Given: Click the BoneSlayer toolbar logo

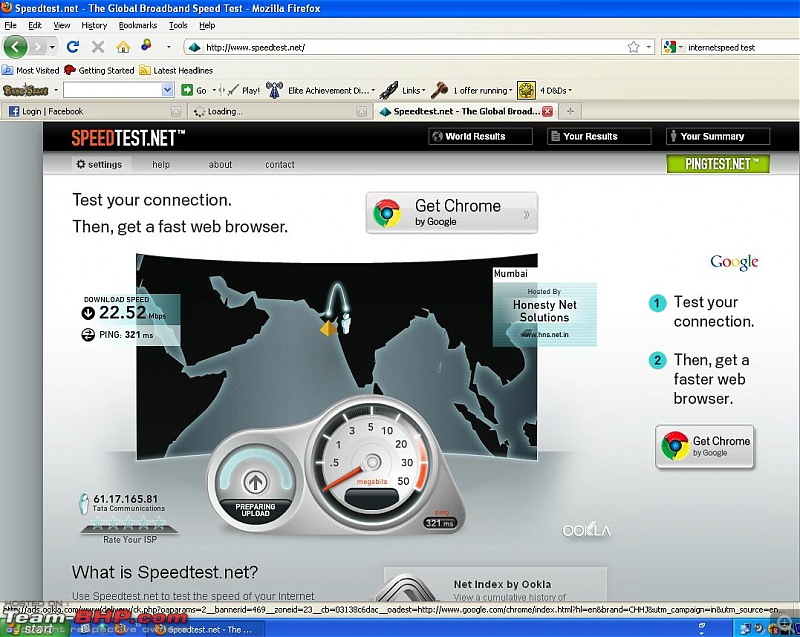Looking at the screenshot, I should click(x=26, y=90).
